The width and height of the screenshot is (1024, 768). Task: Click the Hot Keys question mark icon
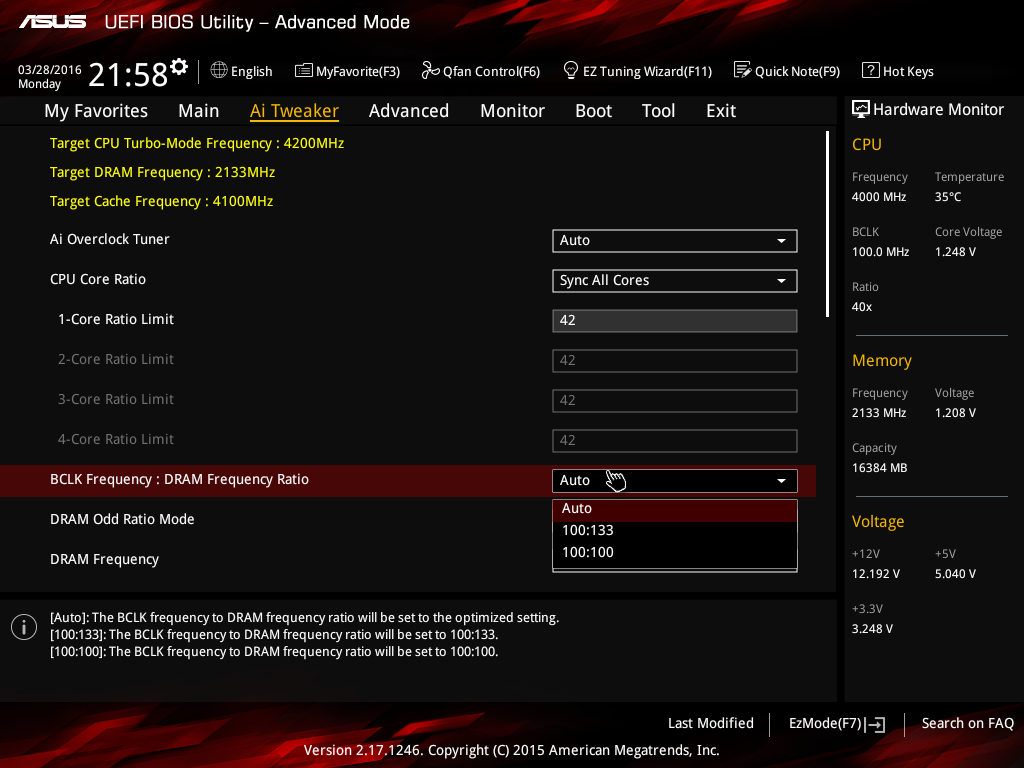pos(871,70)
